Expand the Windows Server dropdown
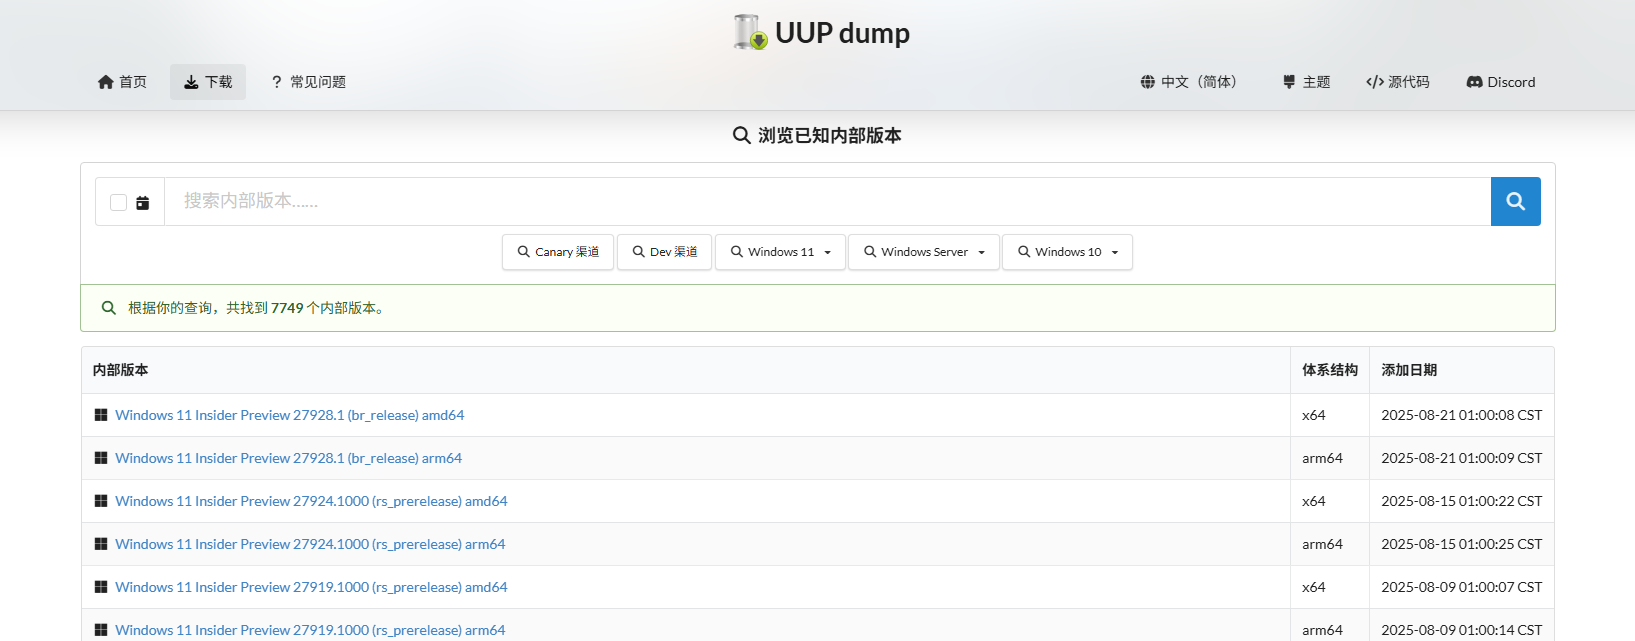 (x=924, y=252)
